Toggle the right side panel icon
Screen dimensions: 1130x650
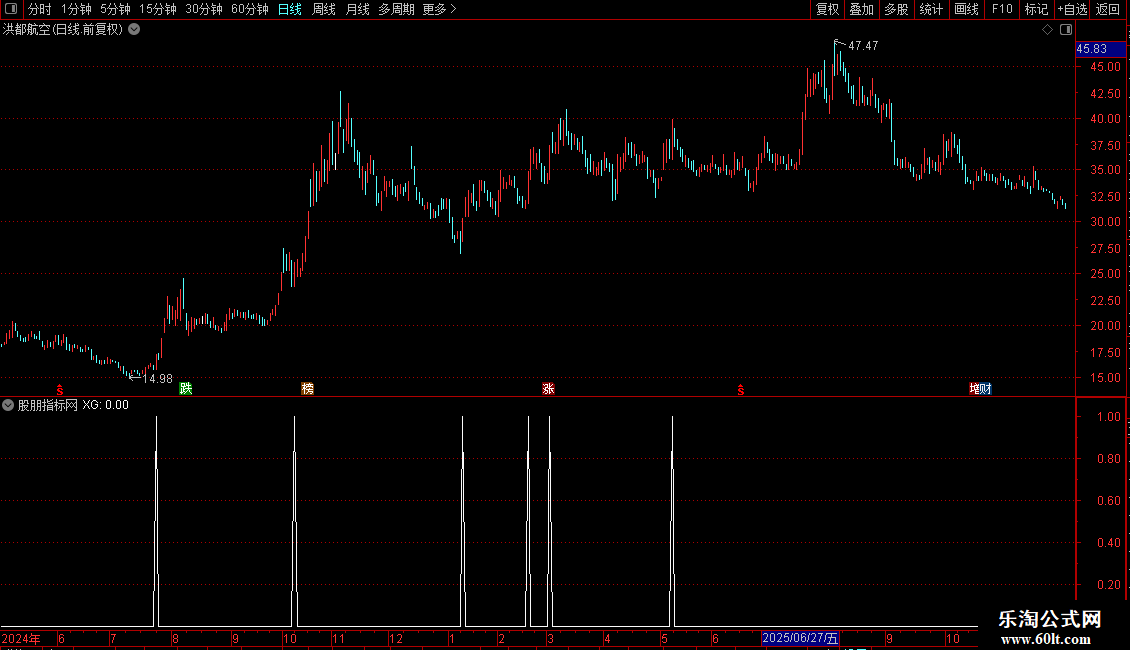tap(1066, 30)
